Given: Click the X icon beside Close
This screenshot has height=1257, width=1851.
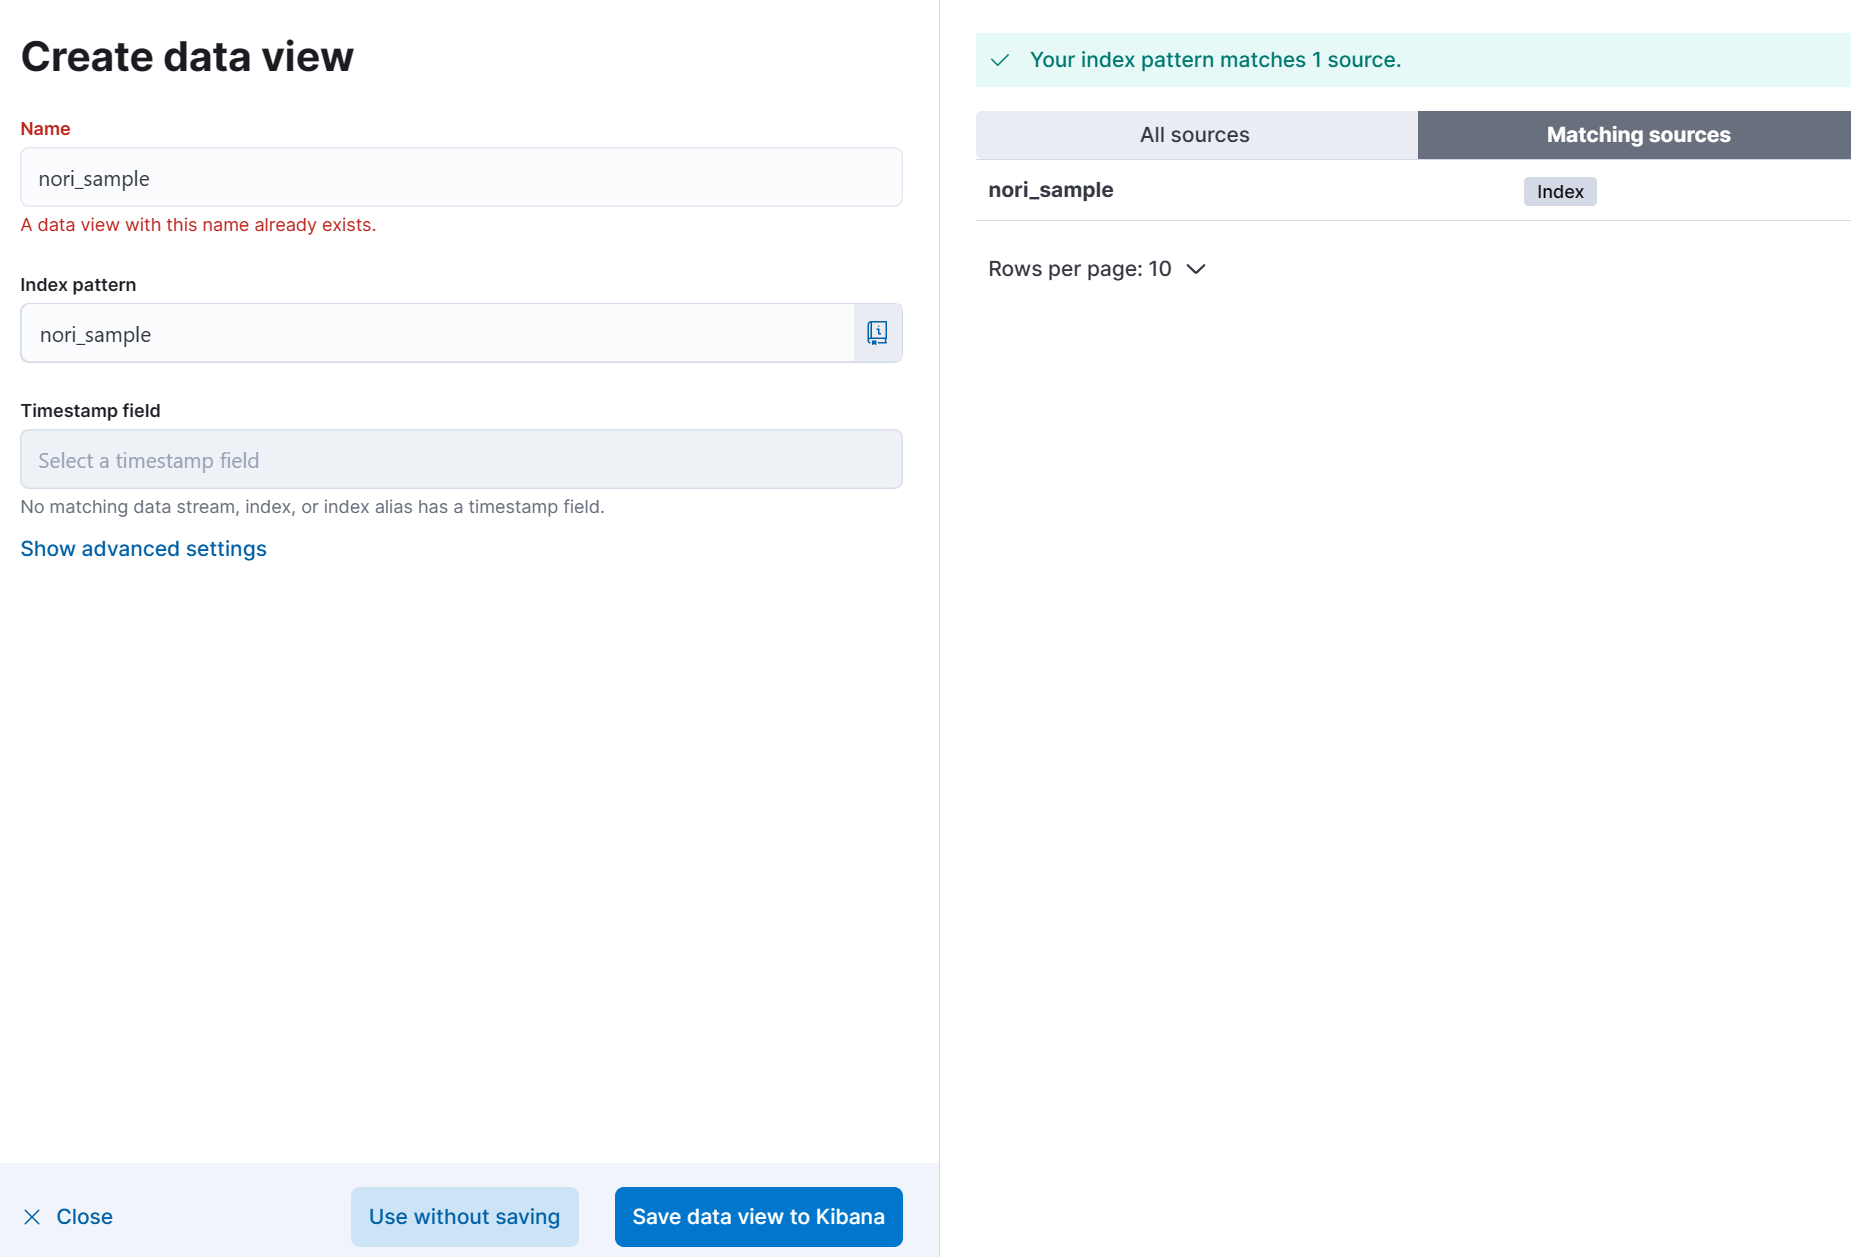Looking at the screenshot, I should coord(32,1217).
